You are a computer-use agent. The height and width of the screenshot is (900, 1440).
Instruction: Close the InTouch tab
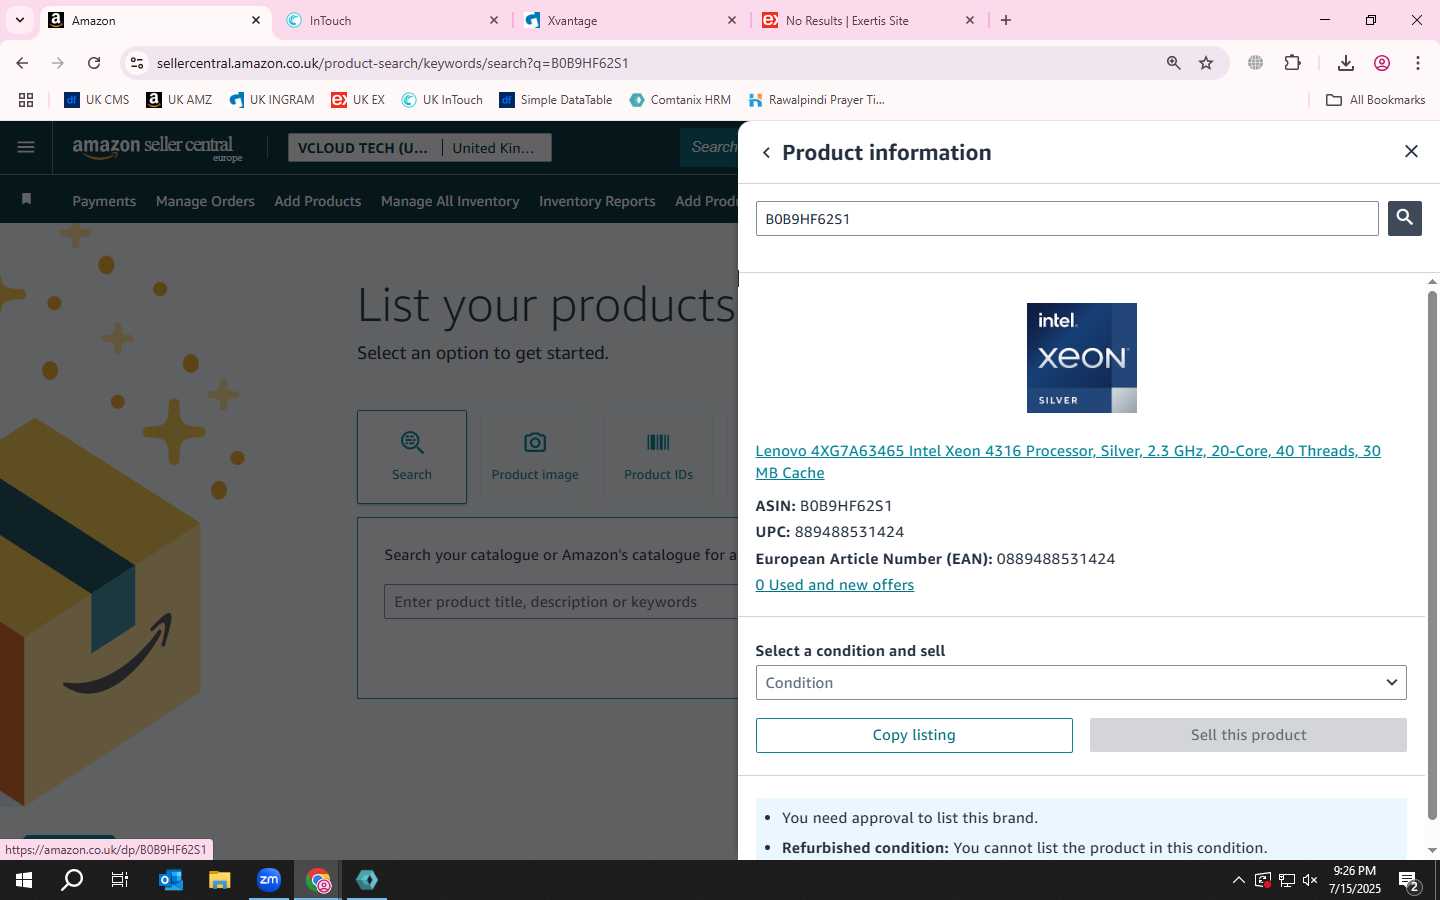click(494, 20)
